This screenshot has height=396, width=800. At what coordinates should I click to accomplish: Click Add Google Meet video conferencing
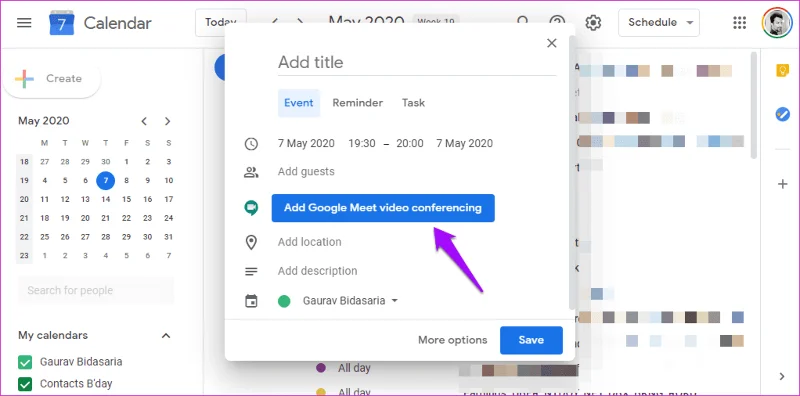(383, 208)
